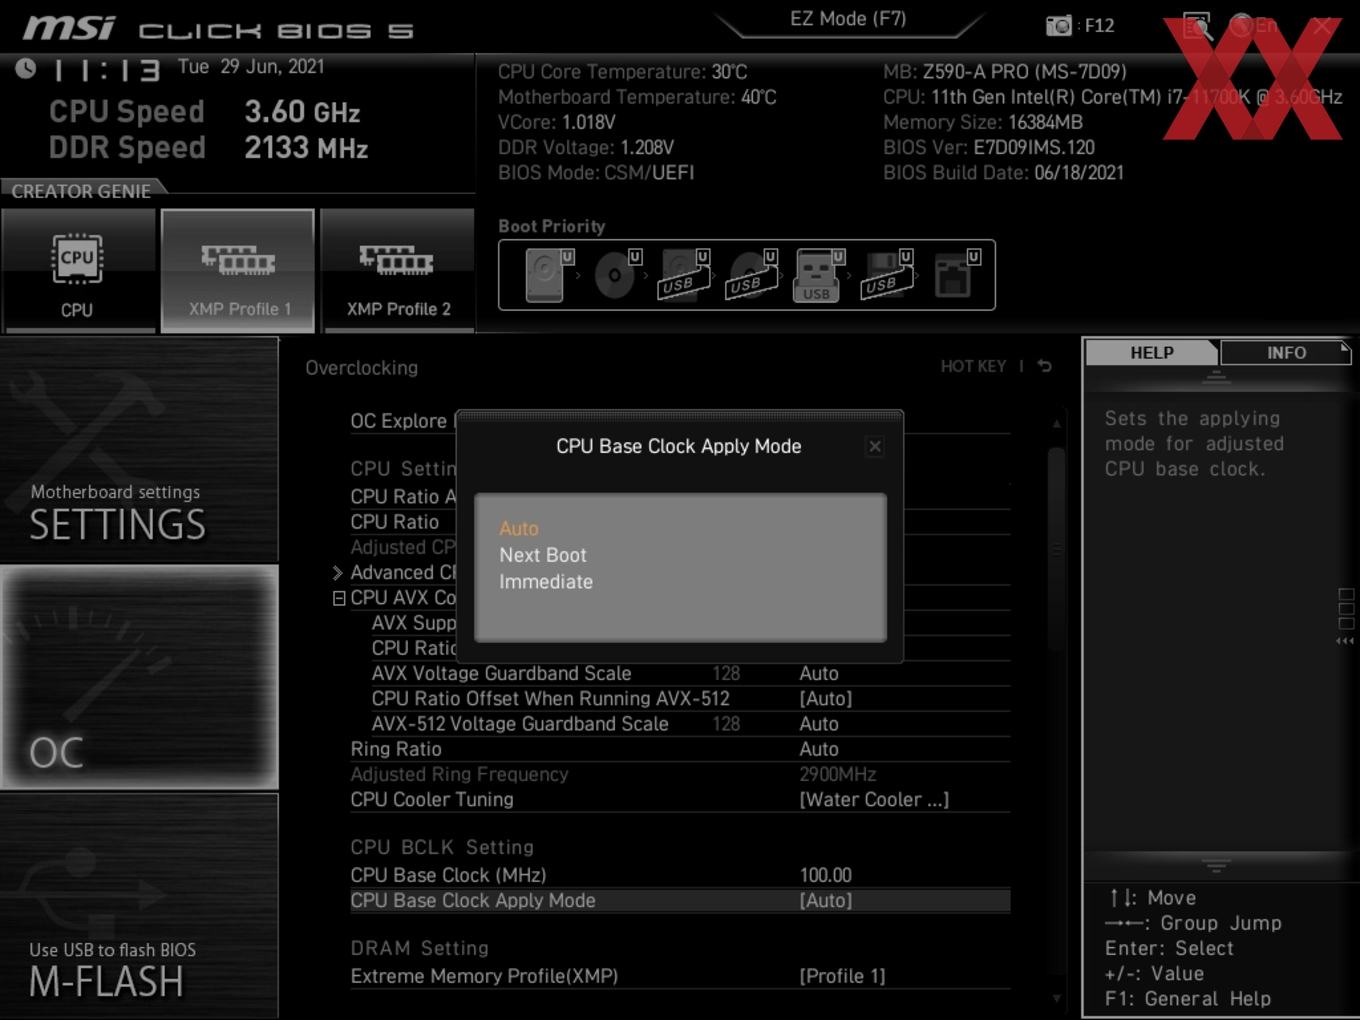
Task: Select the optical disc boot device icon
Action: pos(617,275)
